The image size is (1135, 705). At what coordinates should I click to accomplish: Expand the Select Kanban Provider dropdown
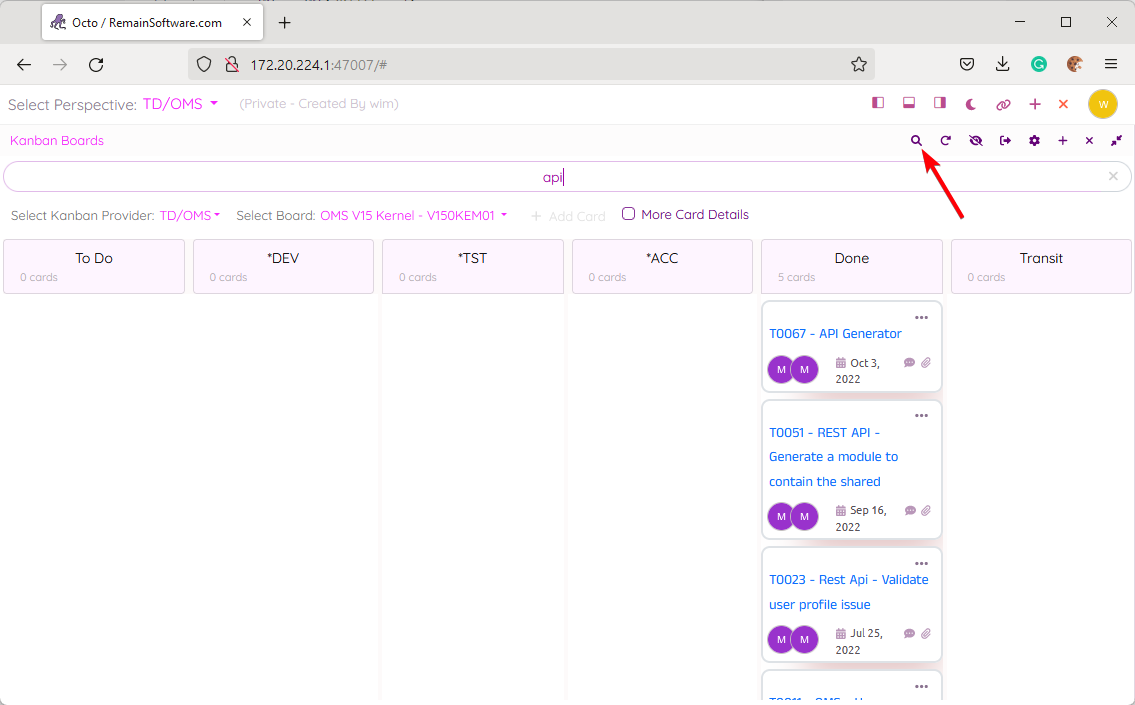[189, 215]
